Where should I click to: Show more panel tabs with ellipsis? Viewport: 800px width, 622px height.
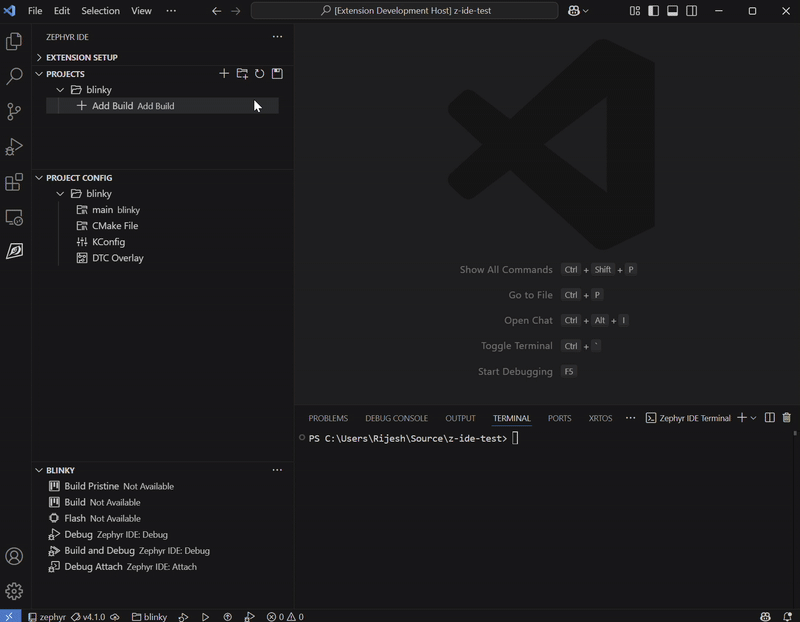click(x=631, y=418)
